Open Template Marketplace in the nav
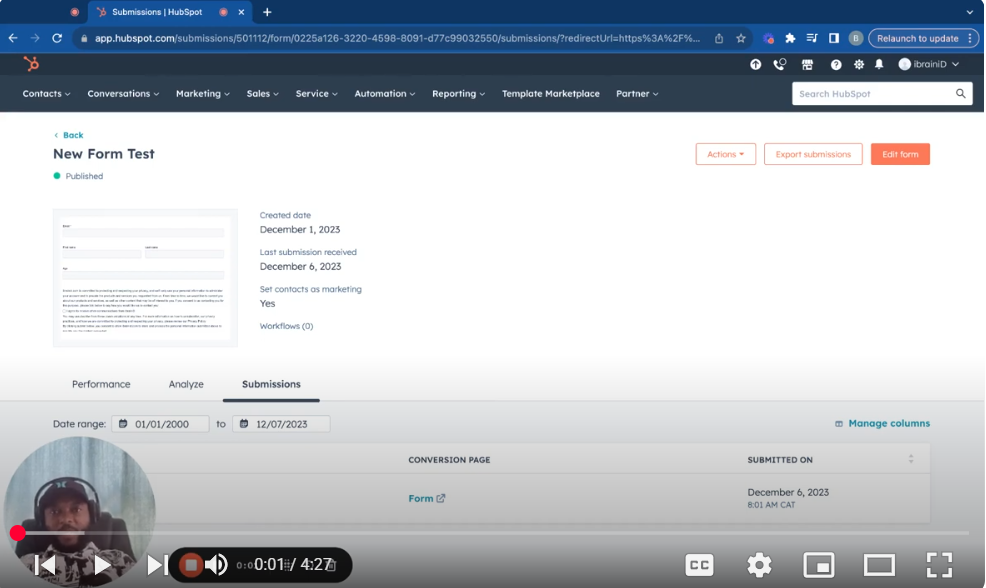The width and height of the screenshot is (986, 588). 550,94
